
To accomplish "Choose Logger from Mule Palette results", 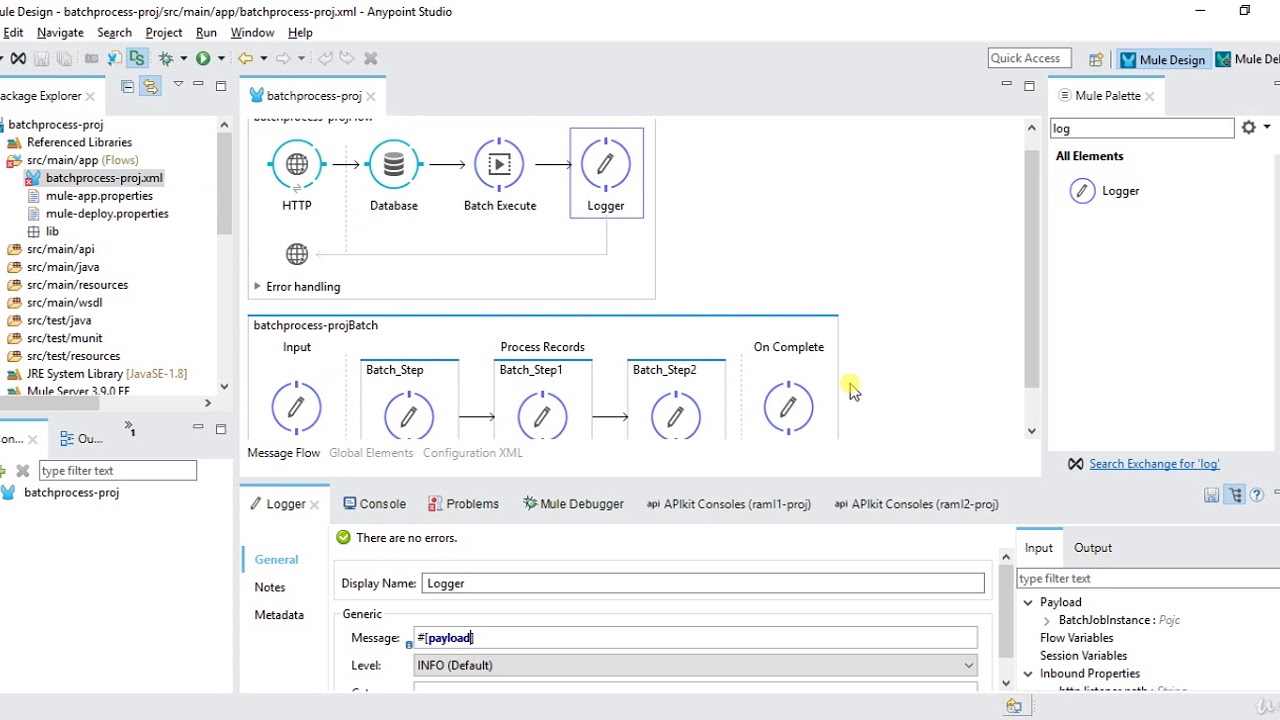I will pos(1105,191).
